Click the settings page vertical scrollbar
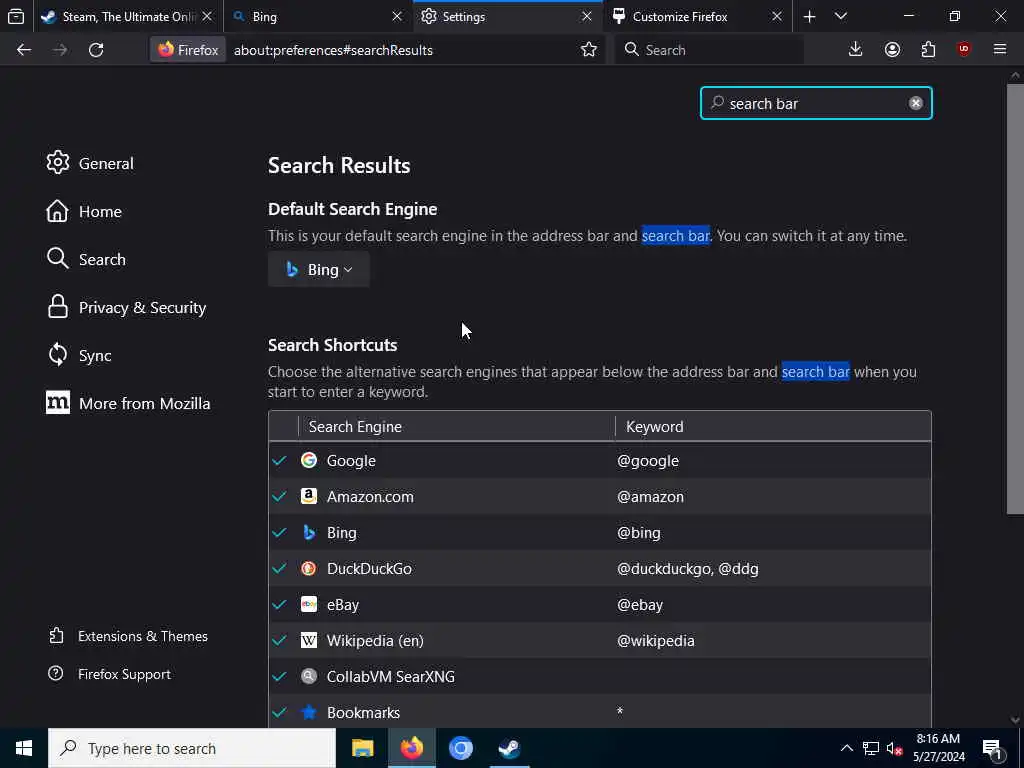This screenshot has height=768, width=1024. click(x=1015, y=299)
